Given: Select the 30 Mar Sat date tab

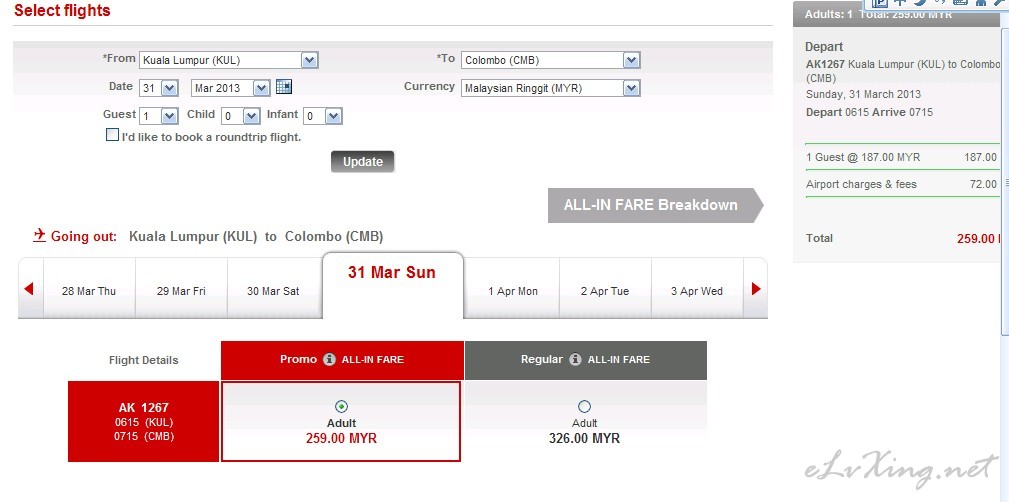Looking at the screenshot, I should click(x=273, y=289).
